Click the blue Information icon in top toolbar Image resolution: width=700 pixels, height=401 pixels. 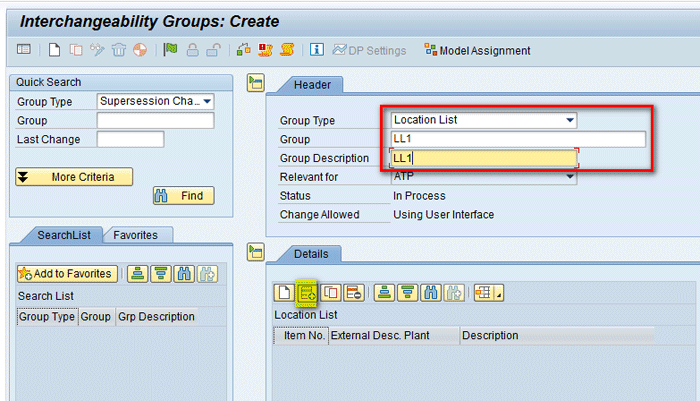pos(316,50)
